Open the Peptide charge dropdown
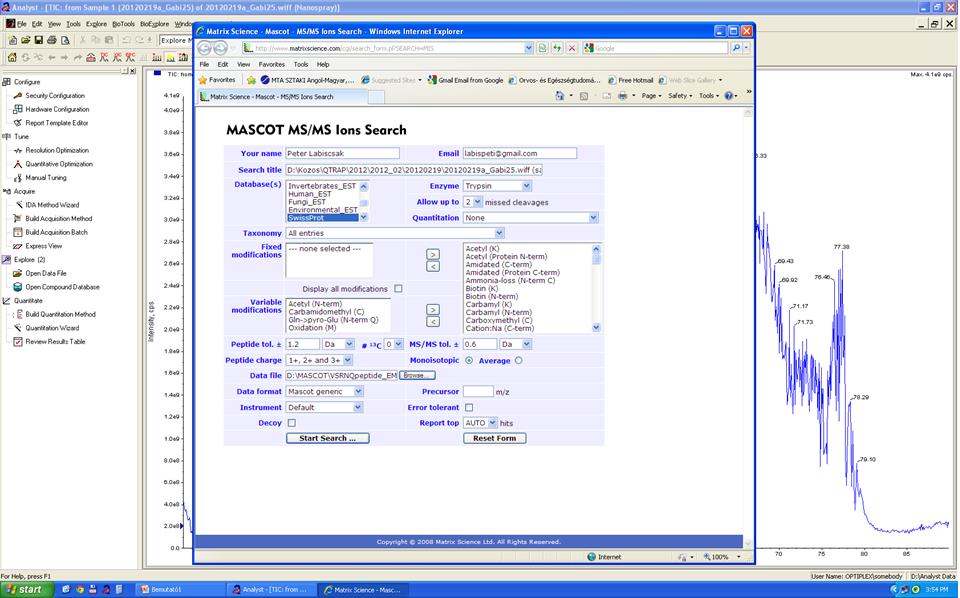Image resolution: width=960 pixels, height=598 pixels. point(320,361)
